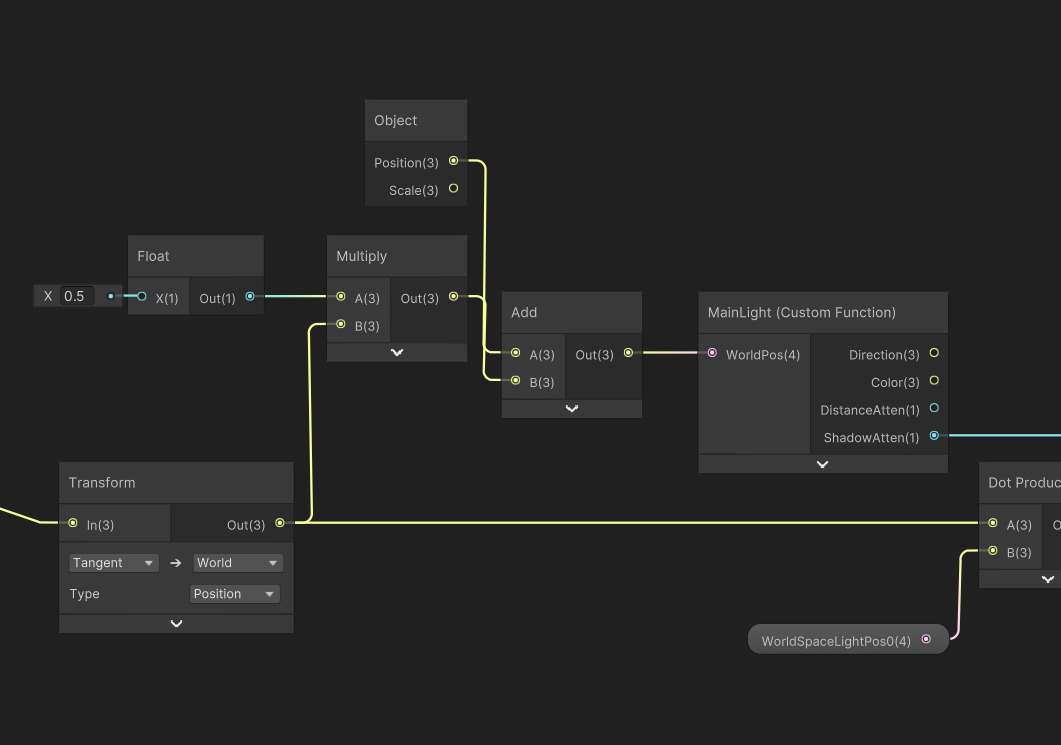The image size is (1061, 745).
Task: Click the Scale(3) output port on Object node
Action: tap(453, 188)
